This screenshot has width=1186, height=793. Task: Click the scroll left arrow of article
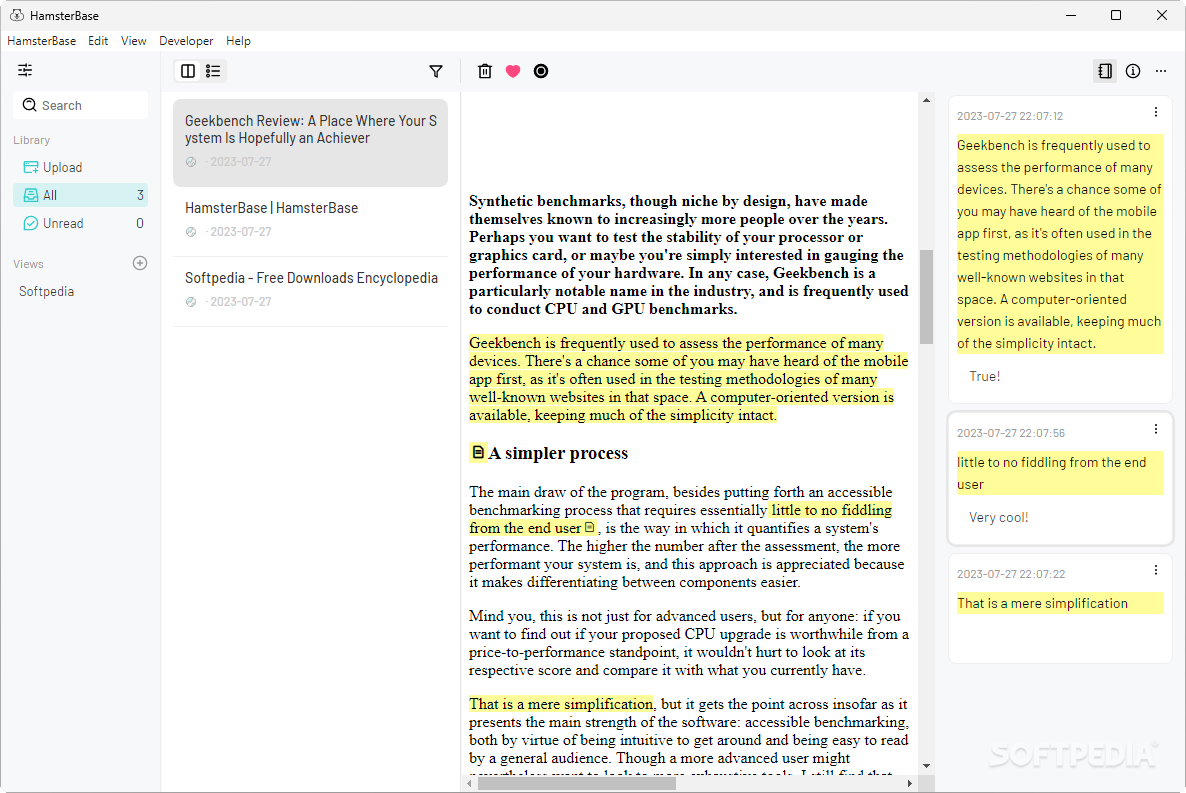[x=469, y=784]
